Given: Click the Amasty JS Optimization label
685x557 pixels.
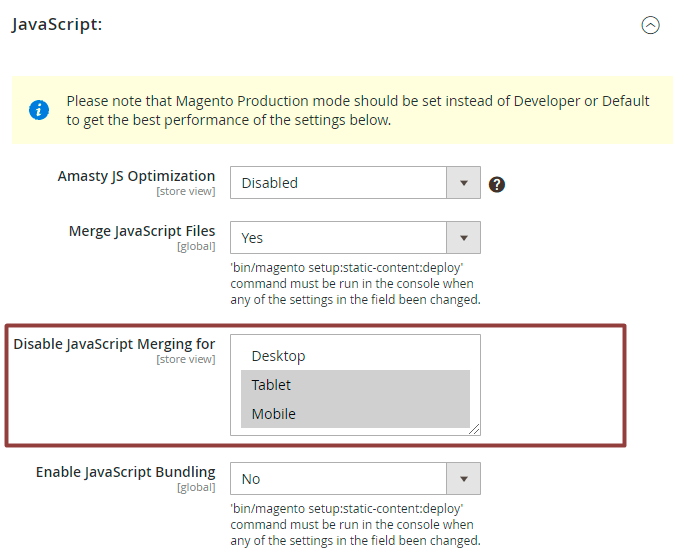Looking at the screenshot, I should (136, 176).
